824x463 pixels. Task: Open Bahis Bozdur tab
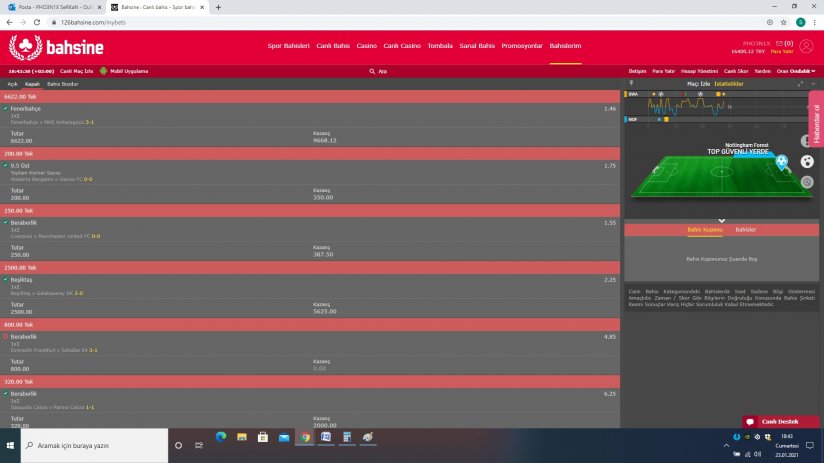point(63,84)
